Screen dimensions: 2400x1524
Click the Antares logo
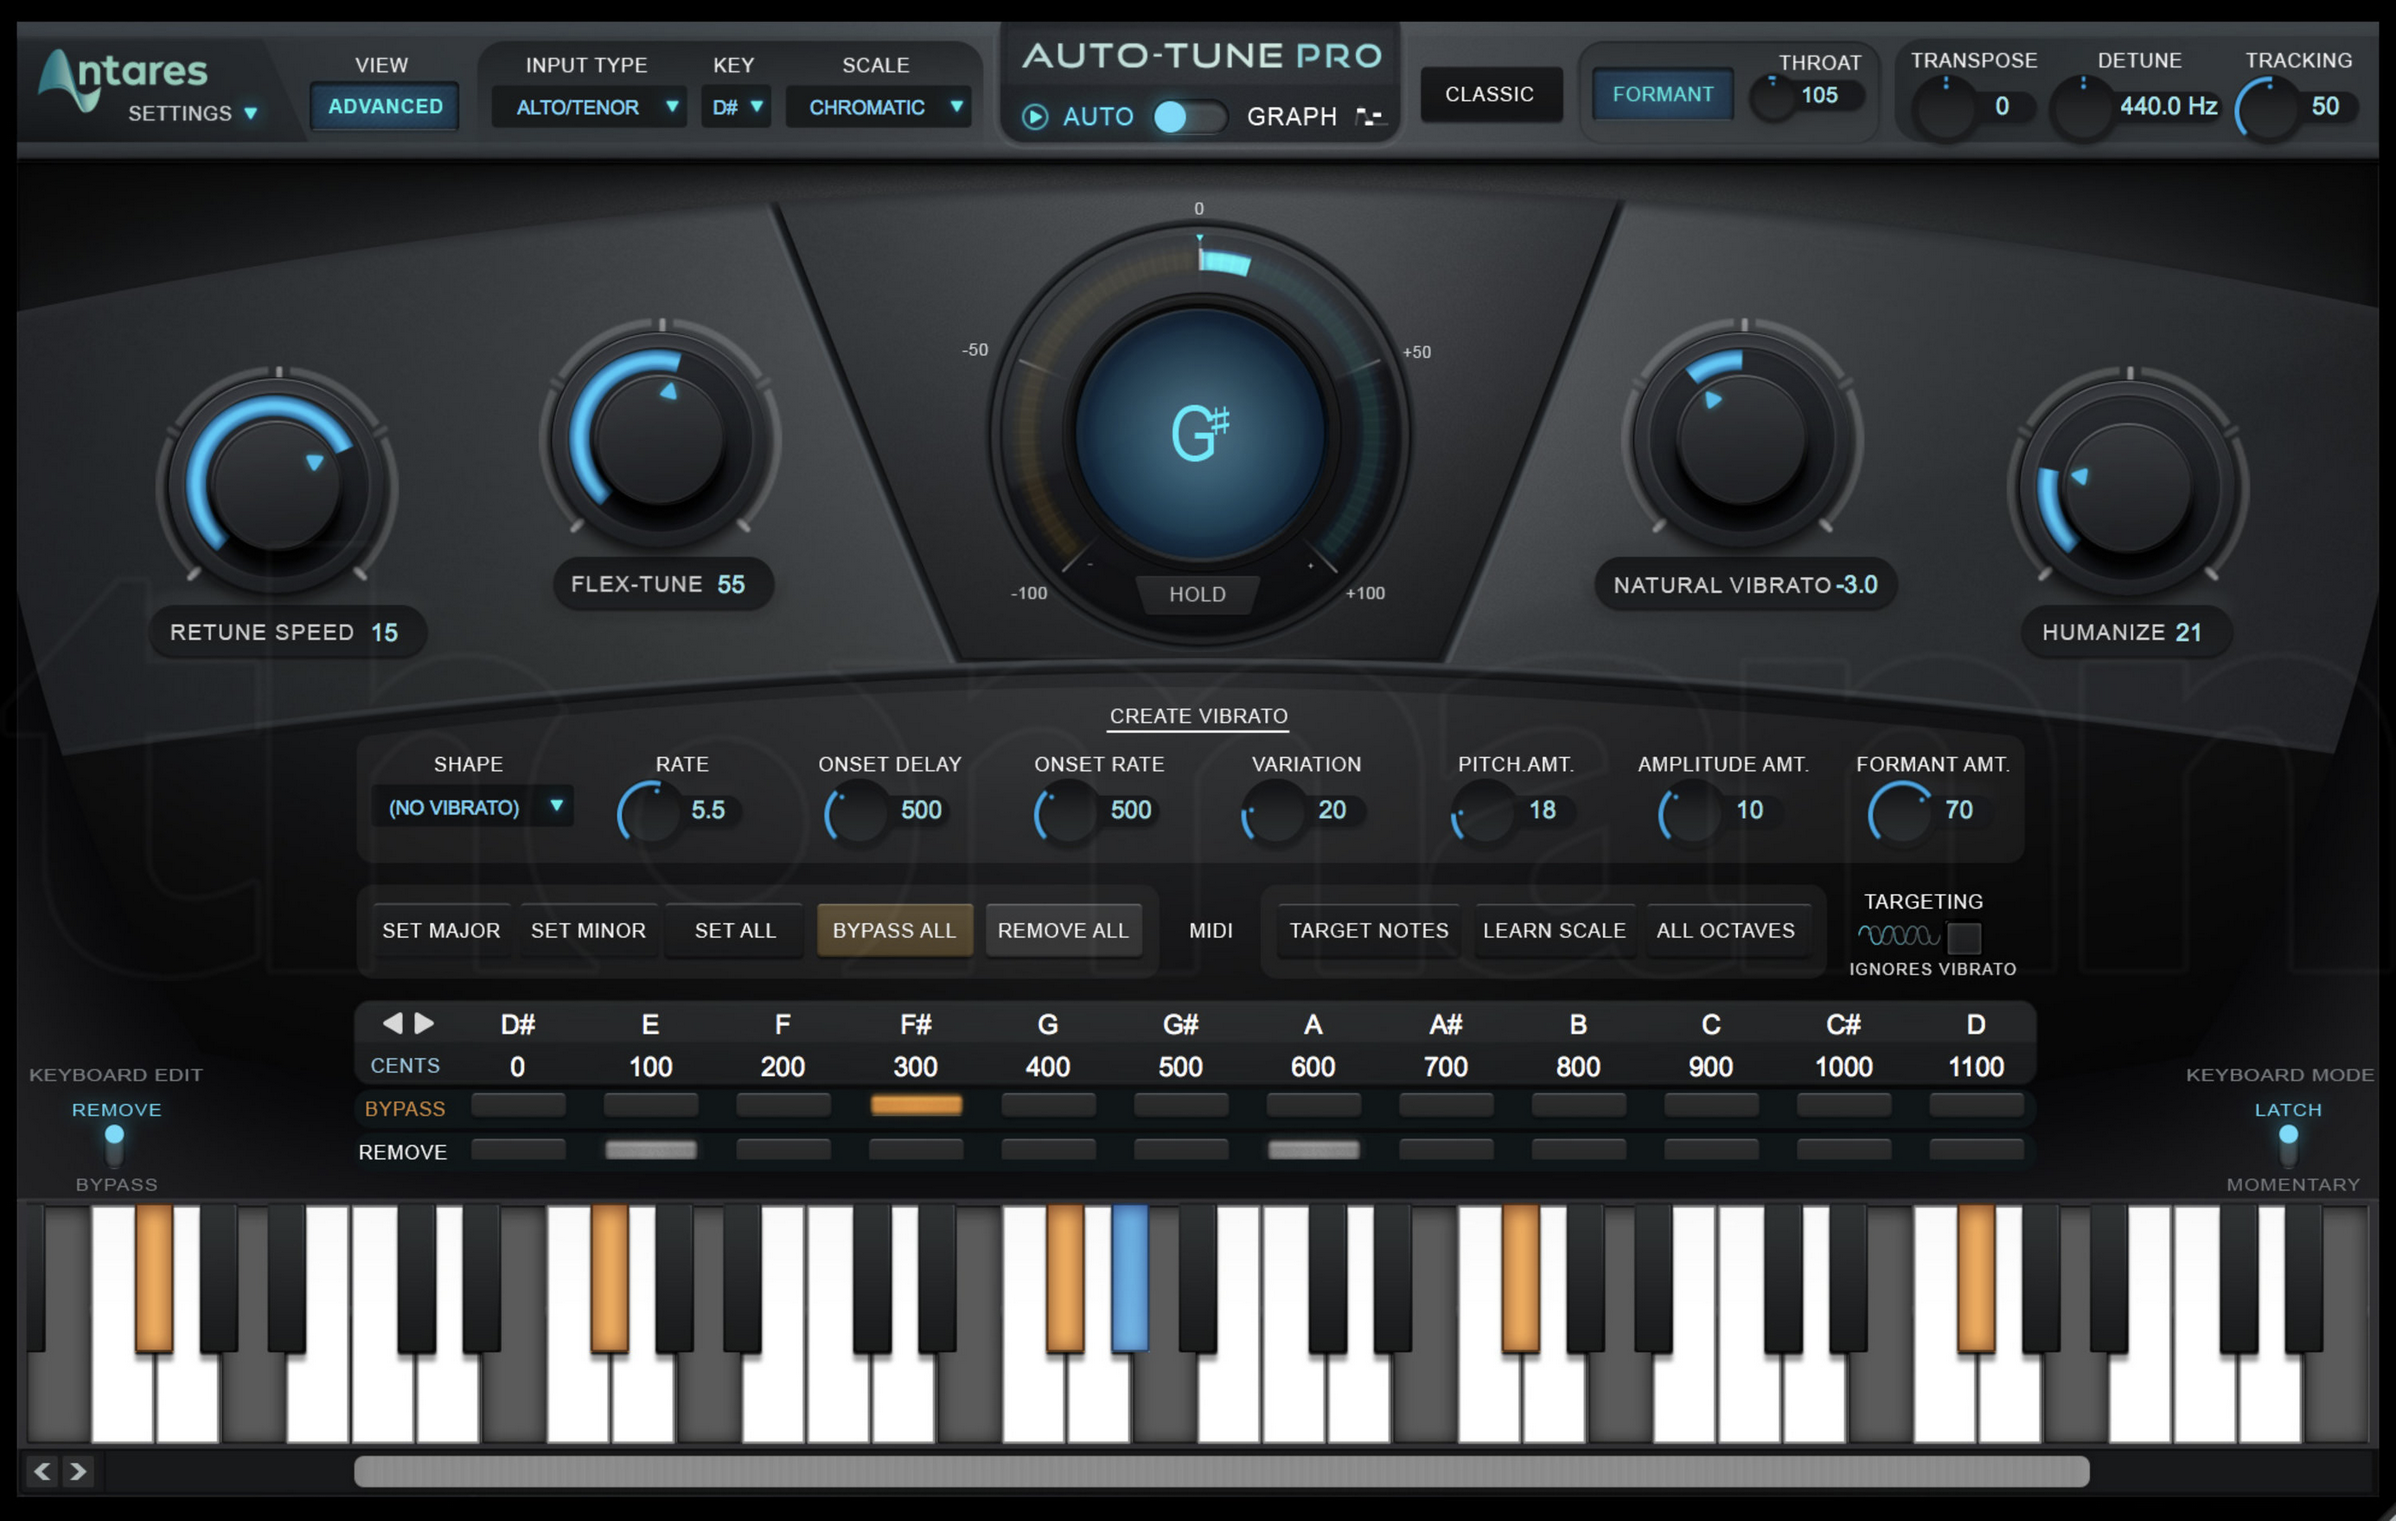pos(125,72)
